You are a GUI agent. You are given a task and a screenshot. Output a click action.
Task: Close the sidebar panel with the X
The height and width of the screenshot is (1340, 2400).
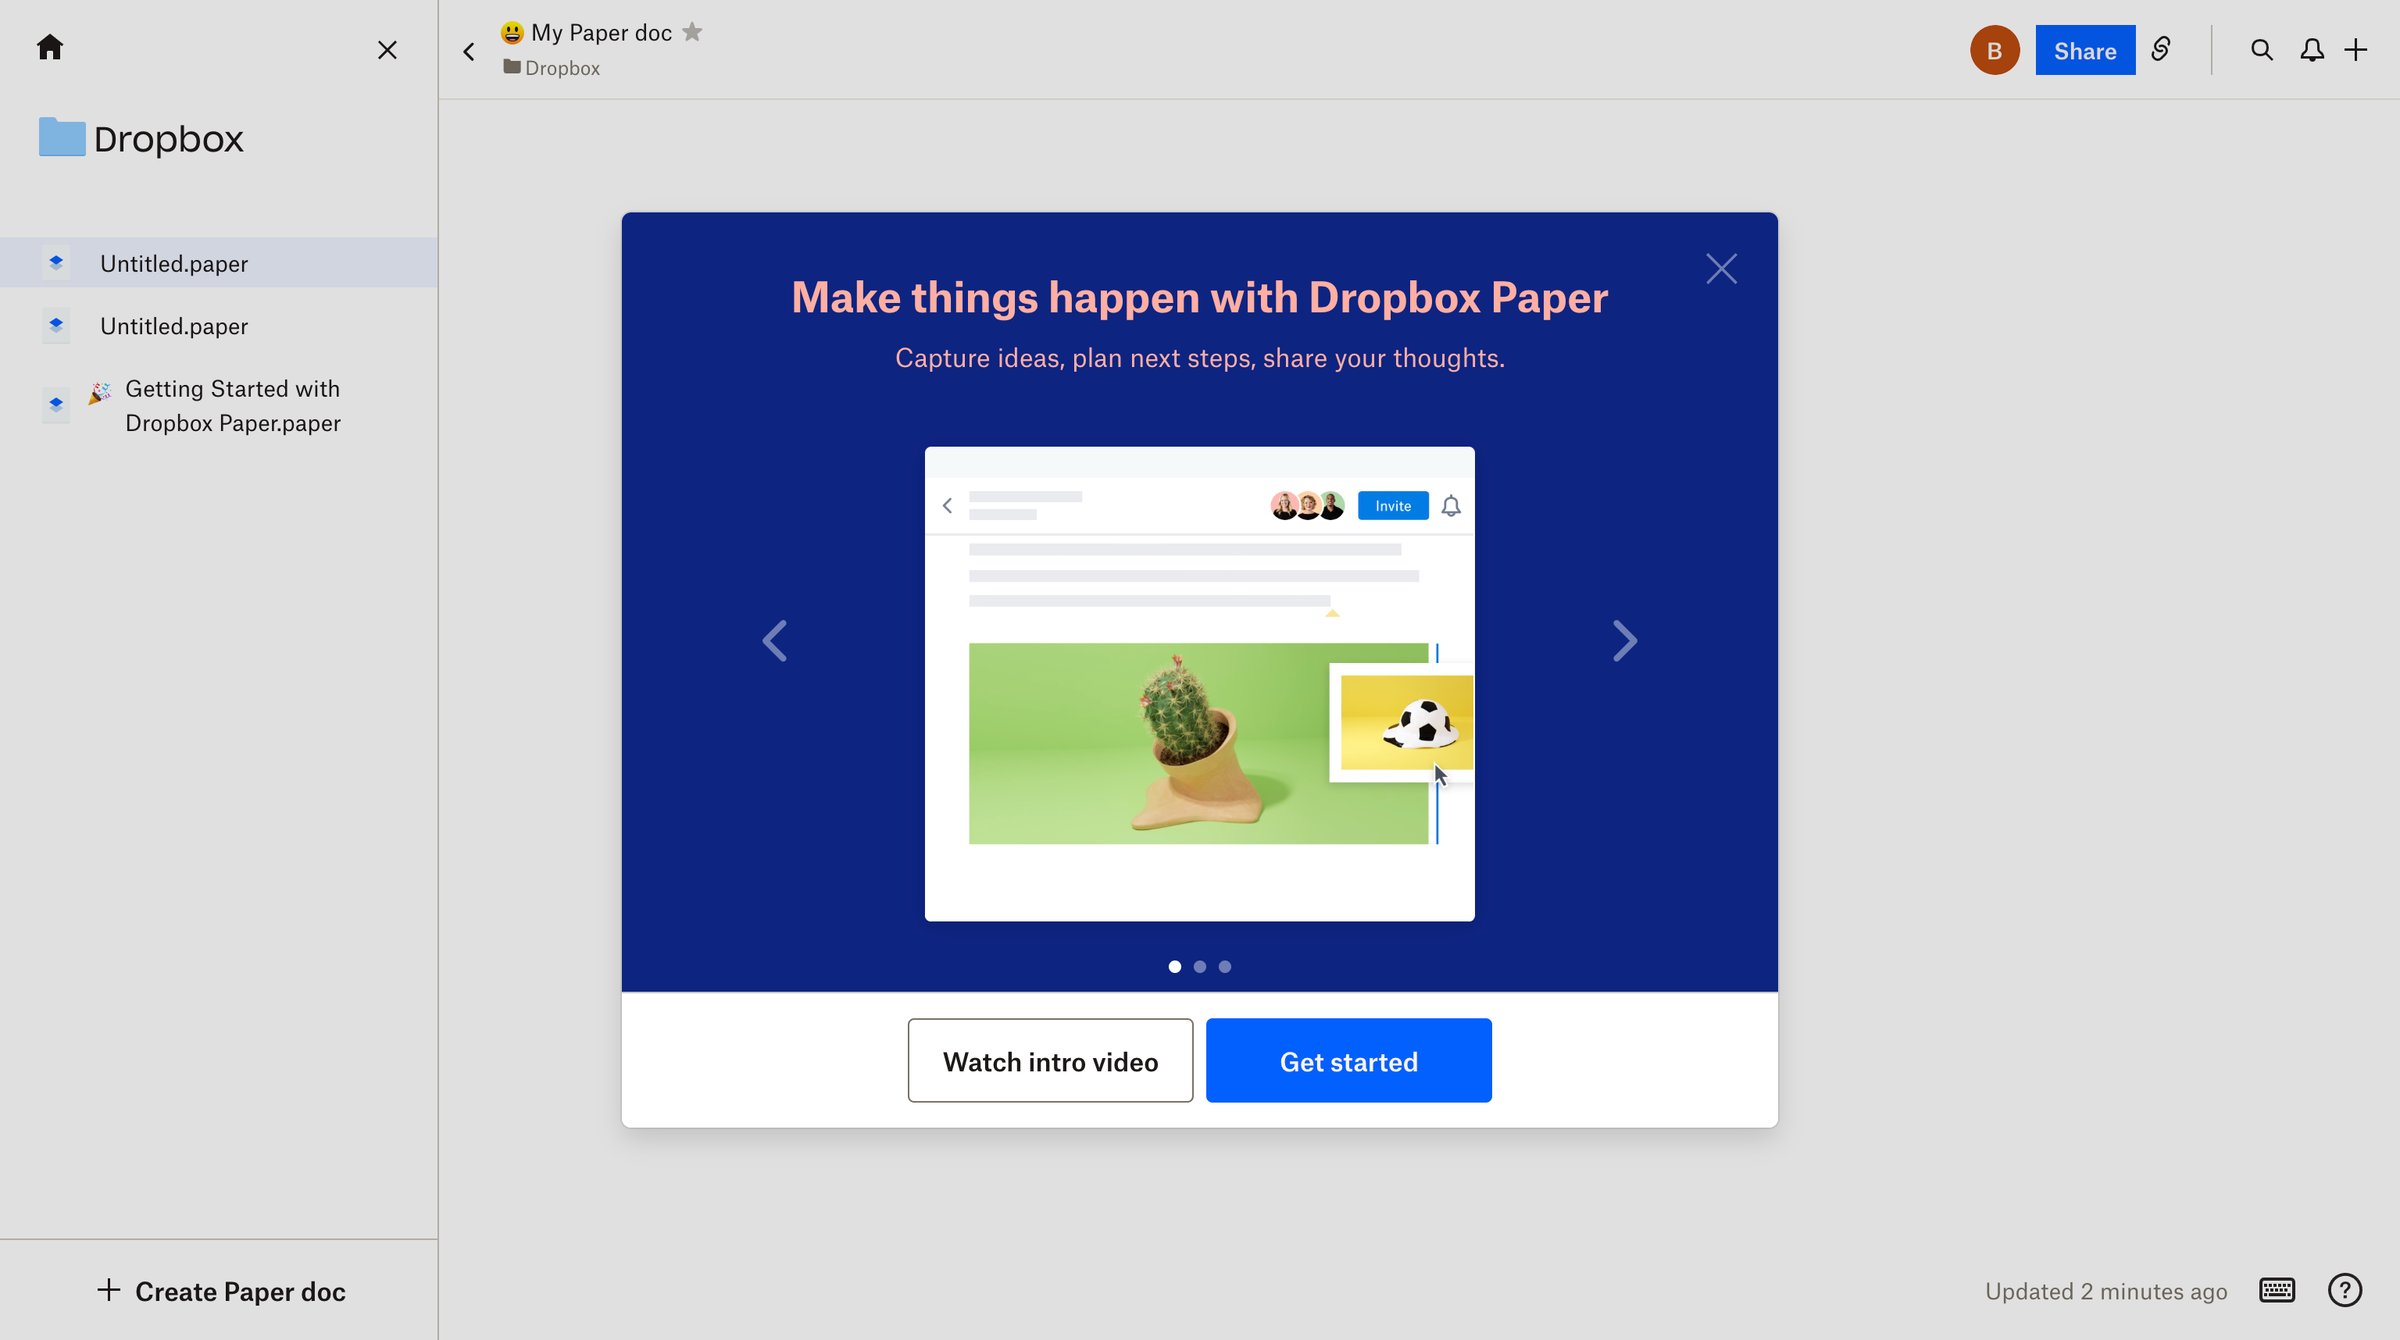[387, 50]
